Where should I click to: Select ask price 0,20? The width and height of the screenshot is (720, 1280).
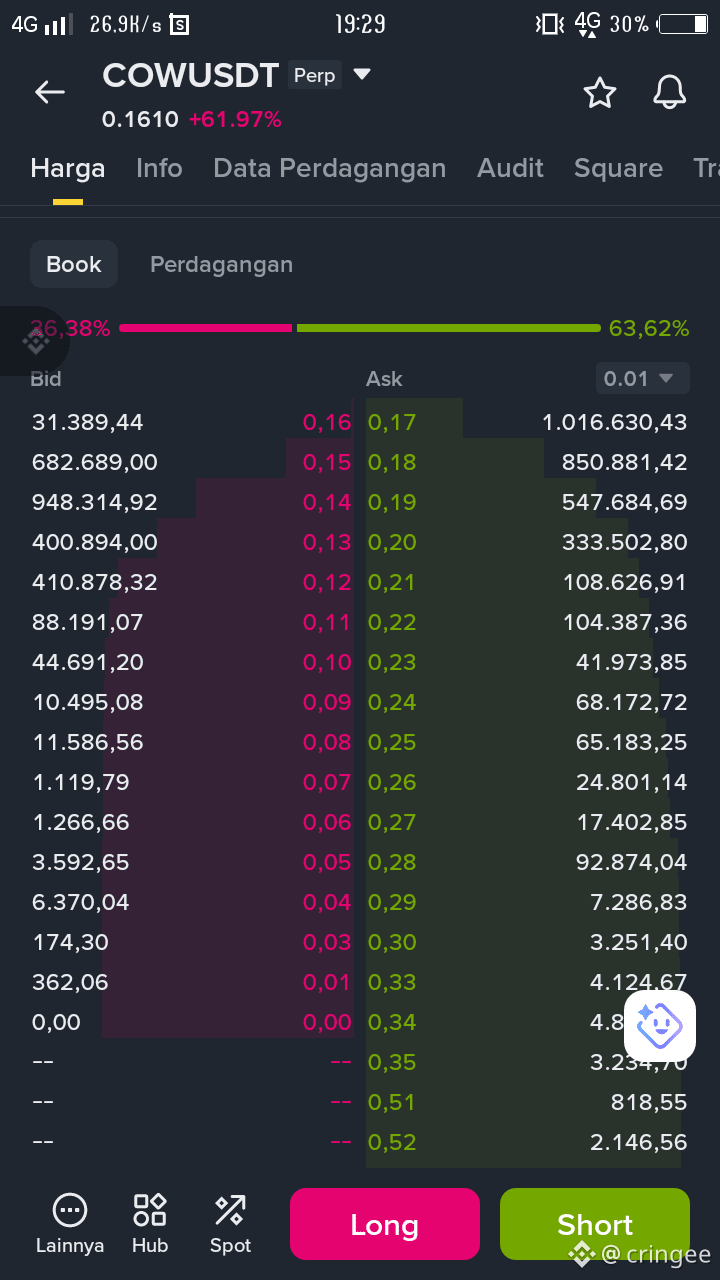click(392, 542)
